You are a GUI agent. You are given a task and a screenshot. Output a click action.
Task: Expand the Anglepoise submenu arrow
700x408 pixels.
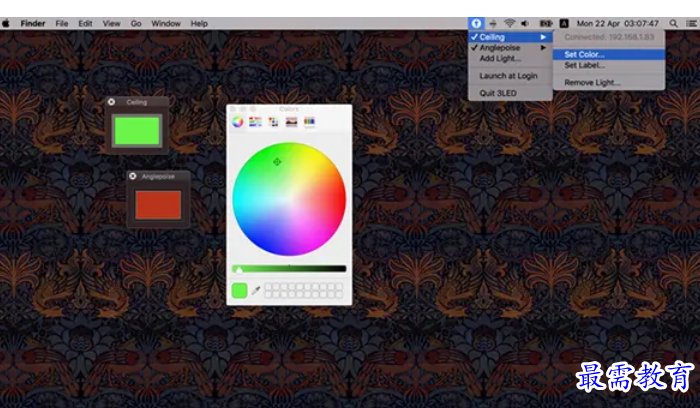coord(543,48)
